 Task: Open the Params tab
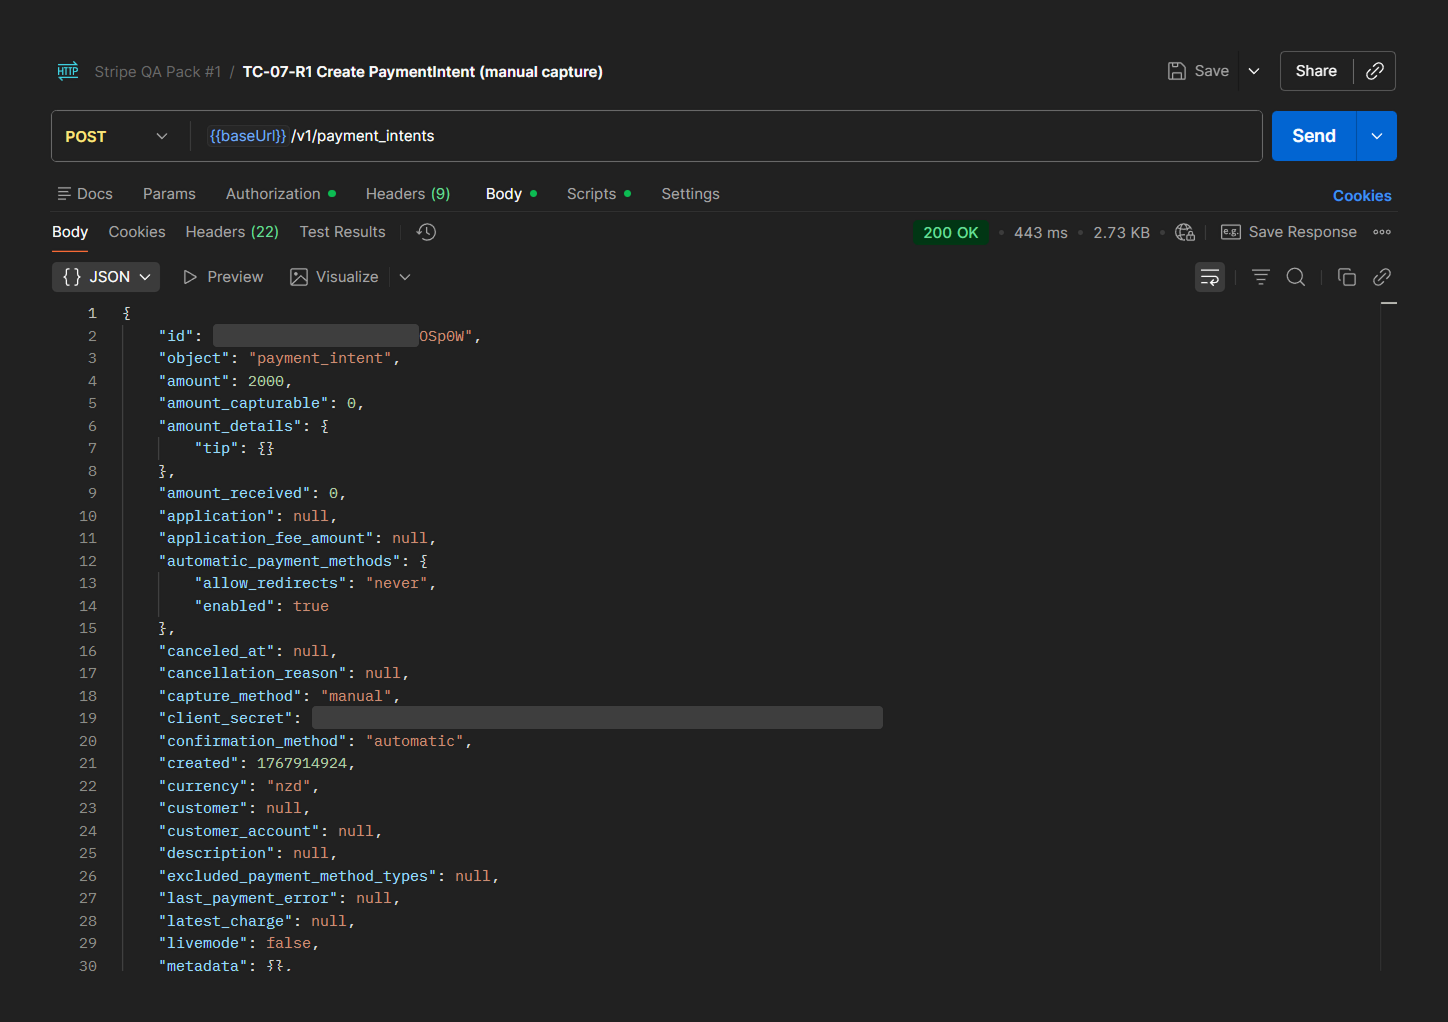pos(169,194)
